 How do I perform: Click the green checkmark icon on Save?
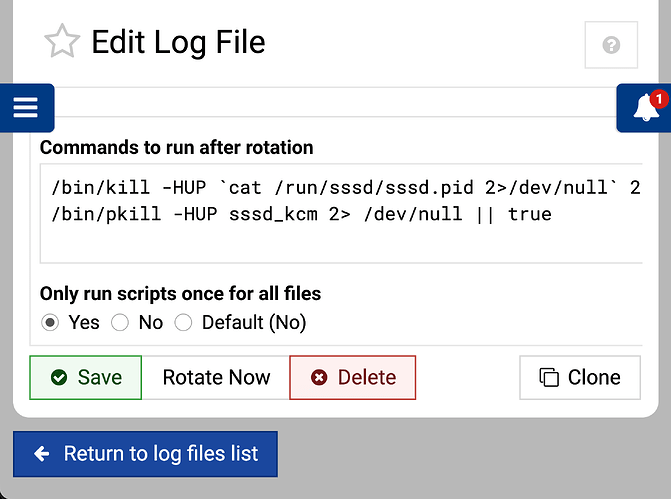coord(59,378)
